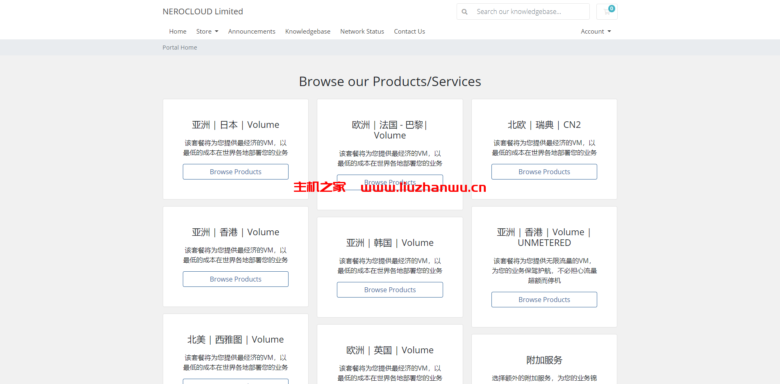Click the Portal Home breadcrumb
Image resolution: width=780 pixels, height=384 pixels.
point(180,48)
